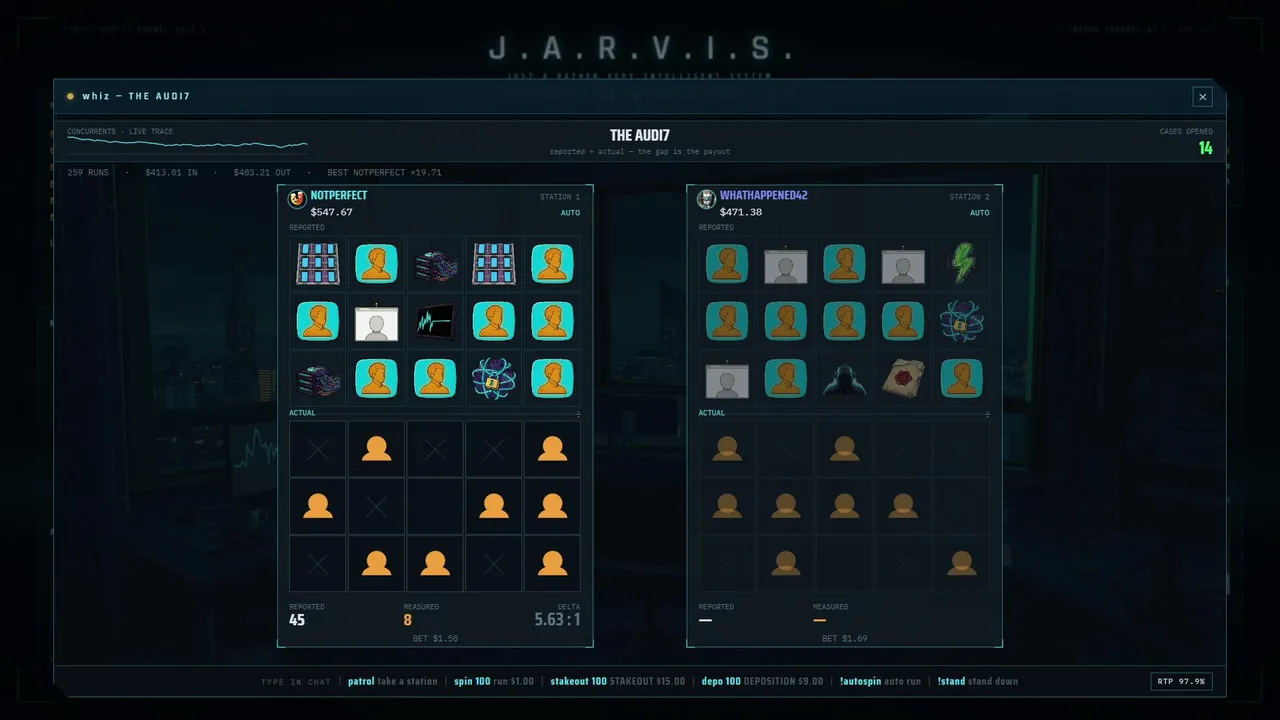The width and height of the screenshot is (1280, 720).
Task: Click the waveform monitor tile in Station 1
Action: point(435,322)
